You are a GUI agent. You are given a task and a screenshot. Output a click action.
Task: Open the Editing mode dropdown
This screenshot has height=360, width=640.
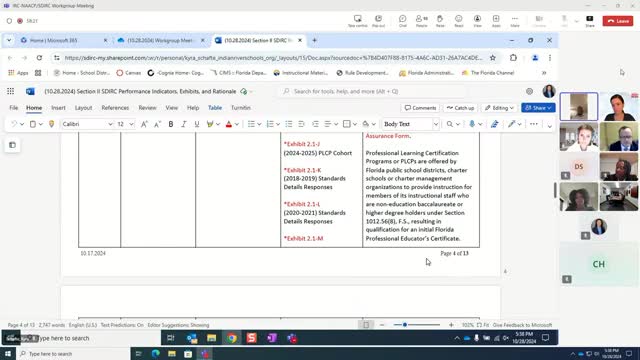[x=499, y=108]
